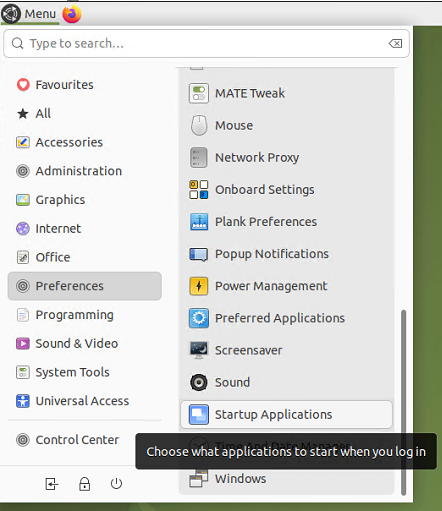442x511 pixels.
Task: Click the 'Plank Preferences' label
Action: tap(266, 222)
